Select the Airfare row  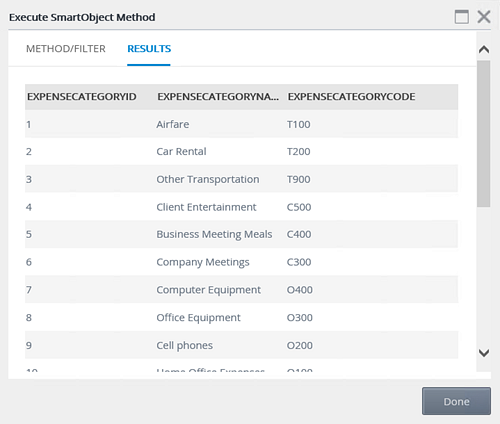[241, 124]
